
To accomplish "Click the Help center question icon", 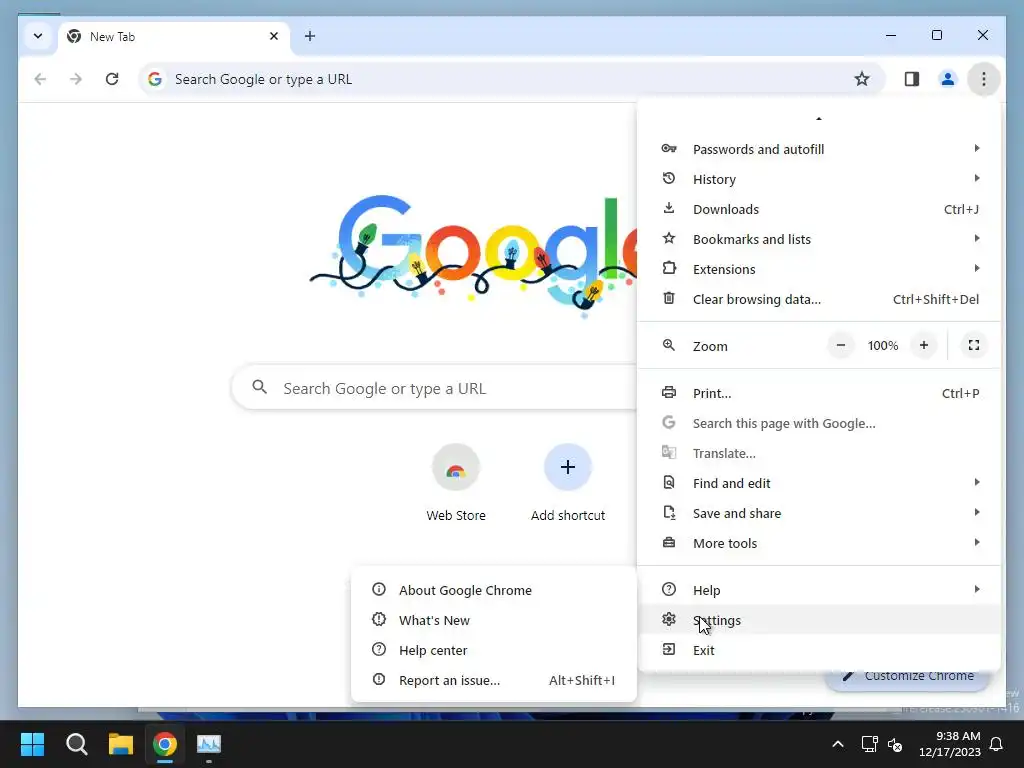I will coord(379,649).
